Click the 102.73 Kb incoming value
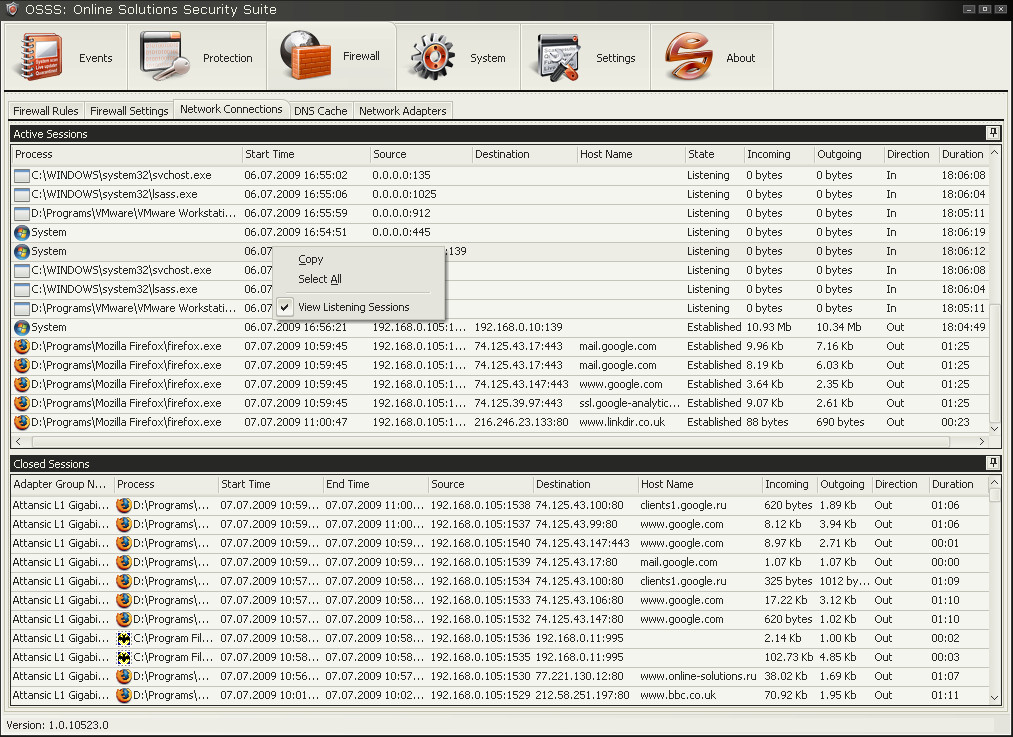This screenshot has width=1013, height=737. tap(788, 658)
